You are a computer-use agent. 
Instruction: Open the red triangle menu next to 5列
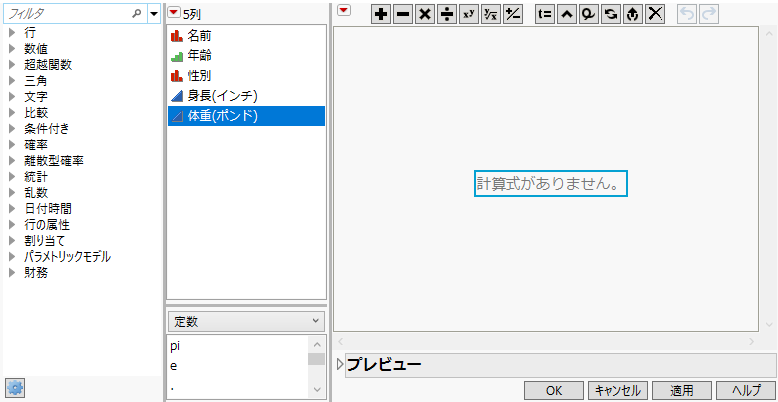click(x=174, y=13)
